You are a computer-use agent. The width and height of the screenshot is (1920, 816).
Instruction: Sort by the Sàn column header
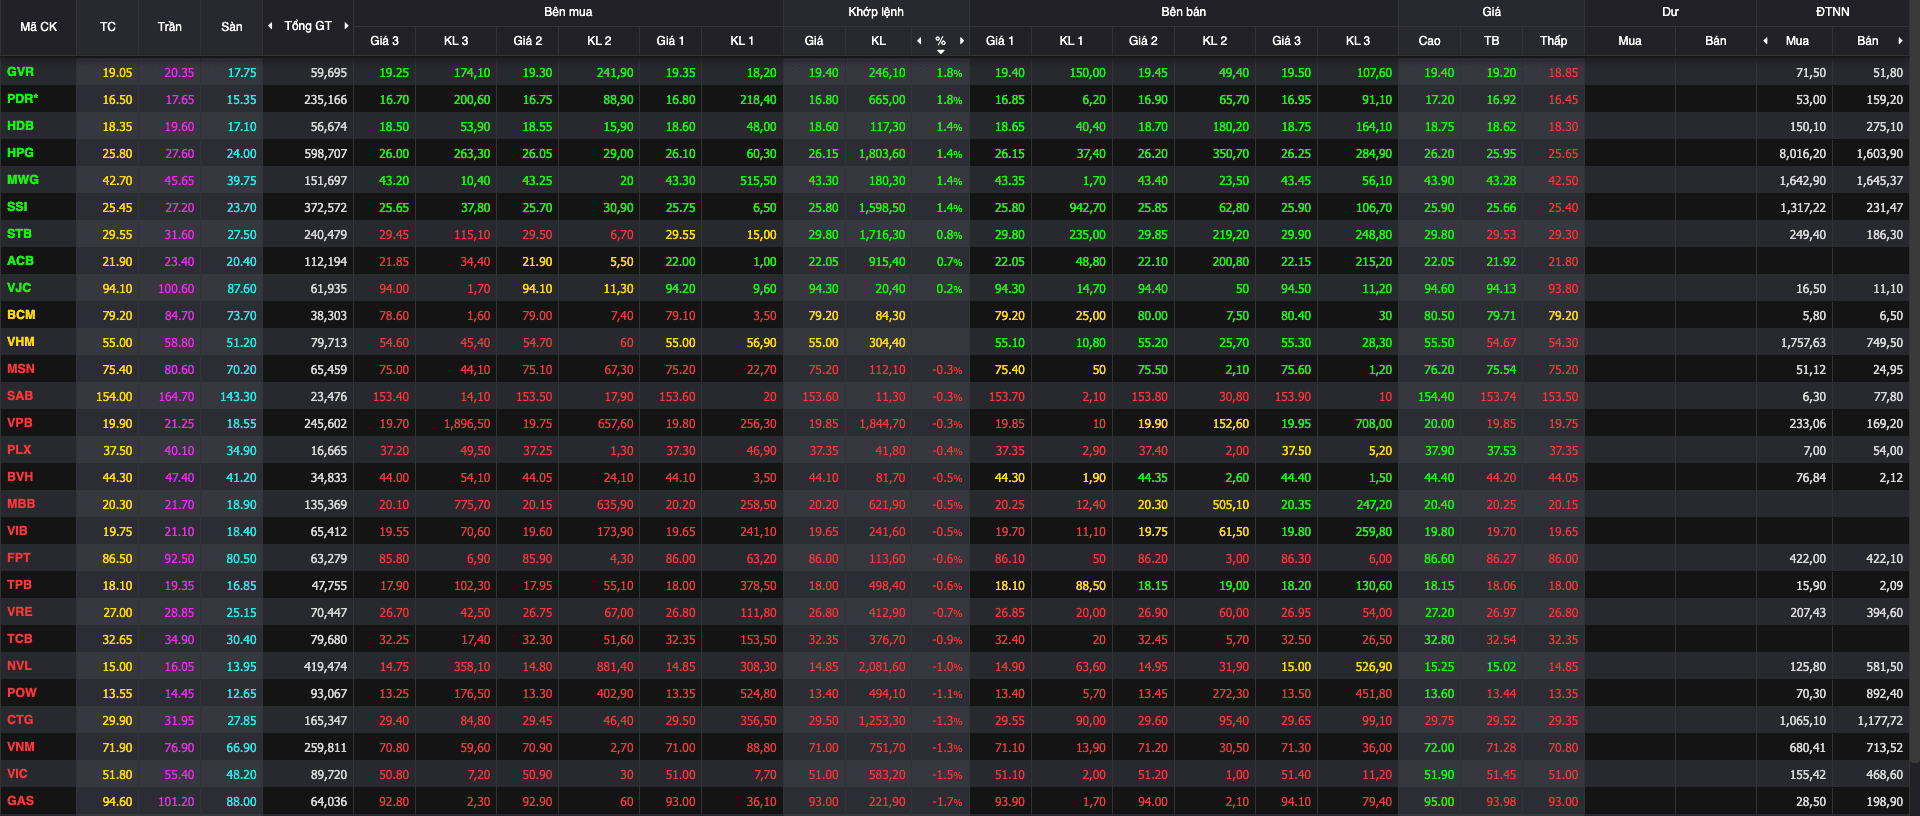coord(232,27)
